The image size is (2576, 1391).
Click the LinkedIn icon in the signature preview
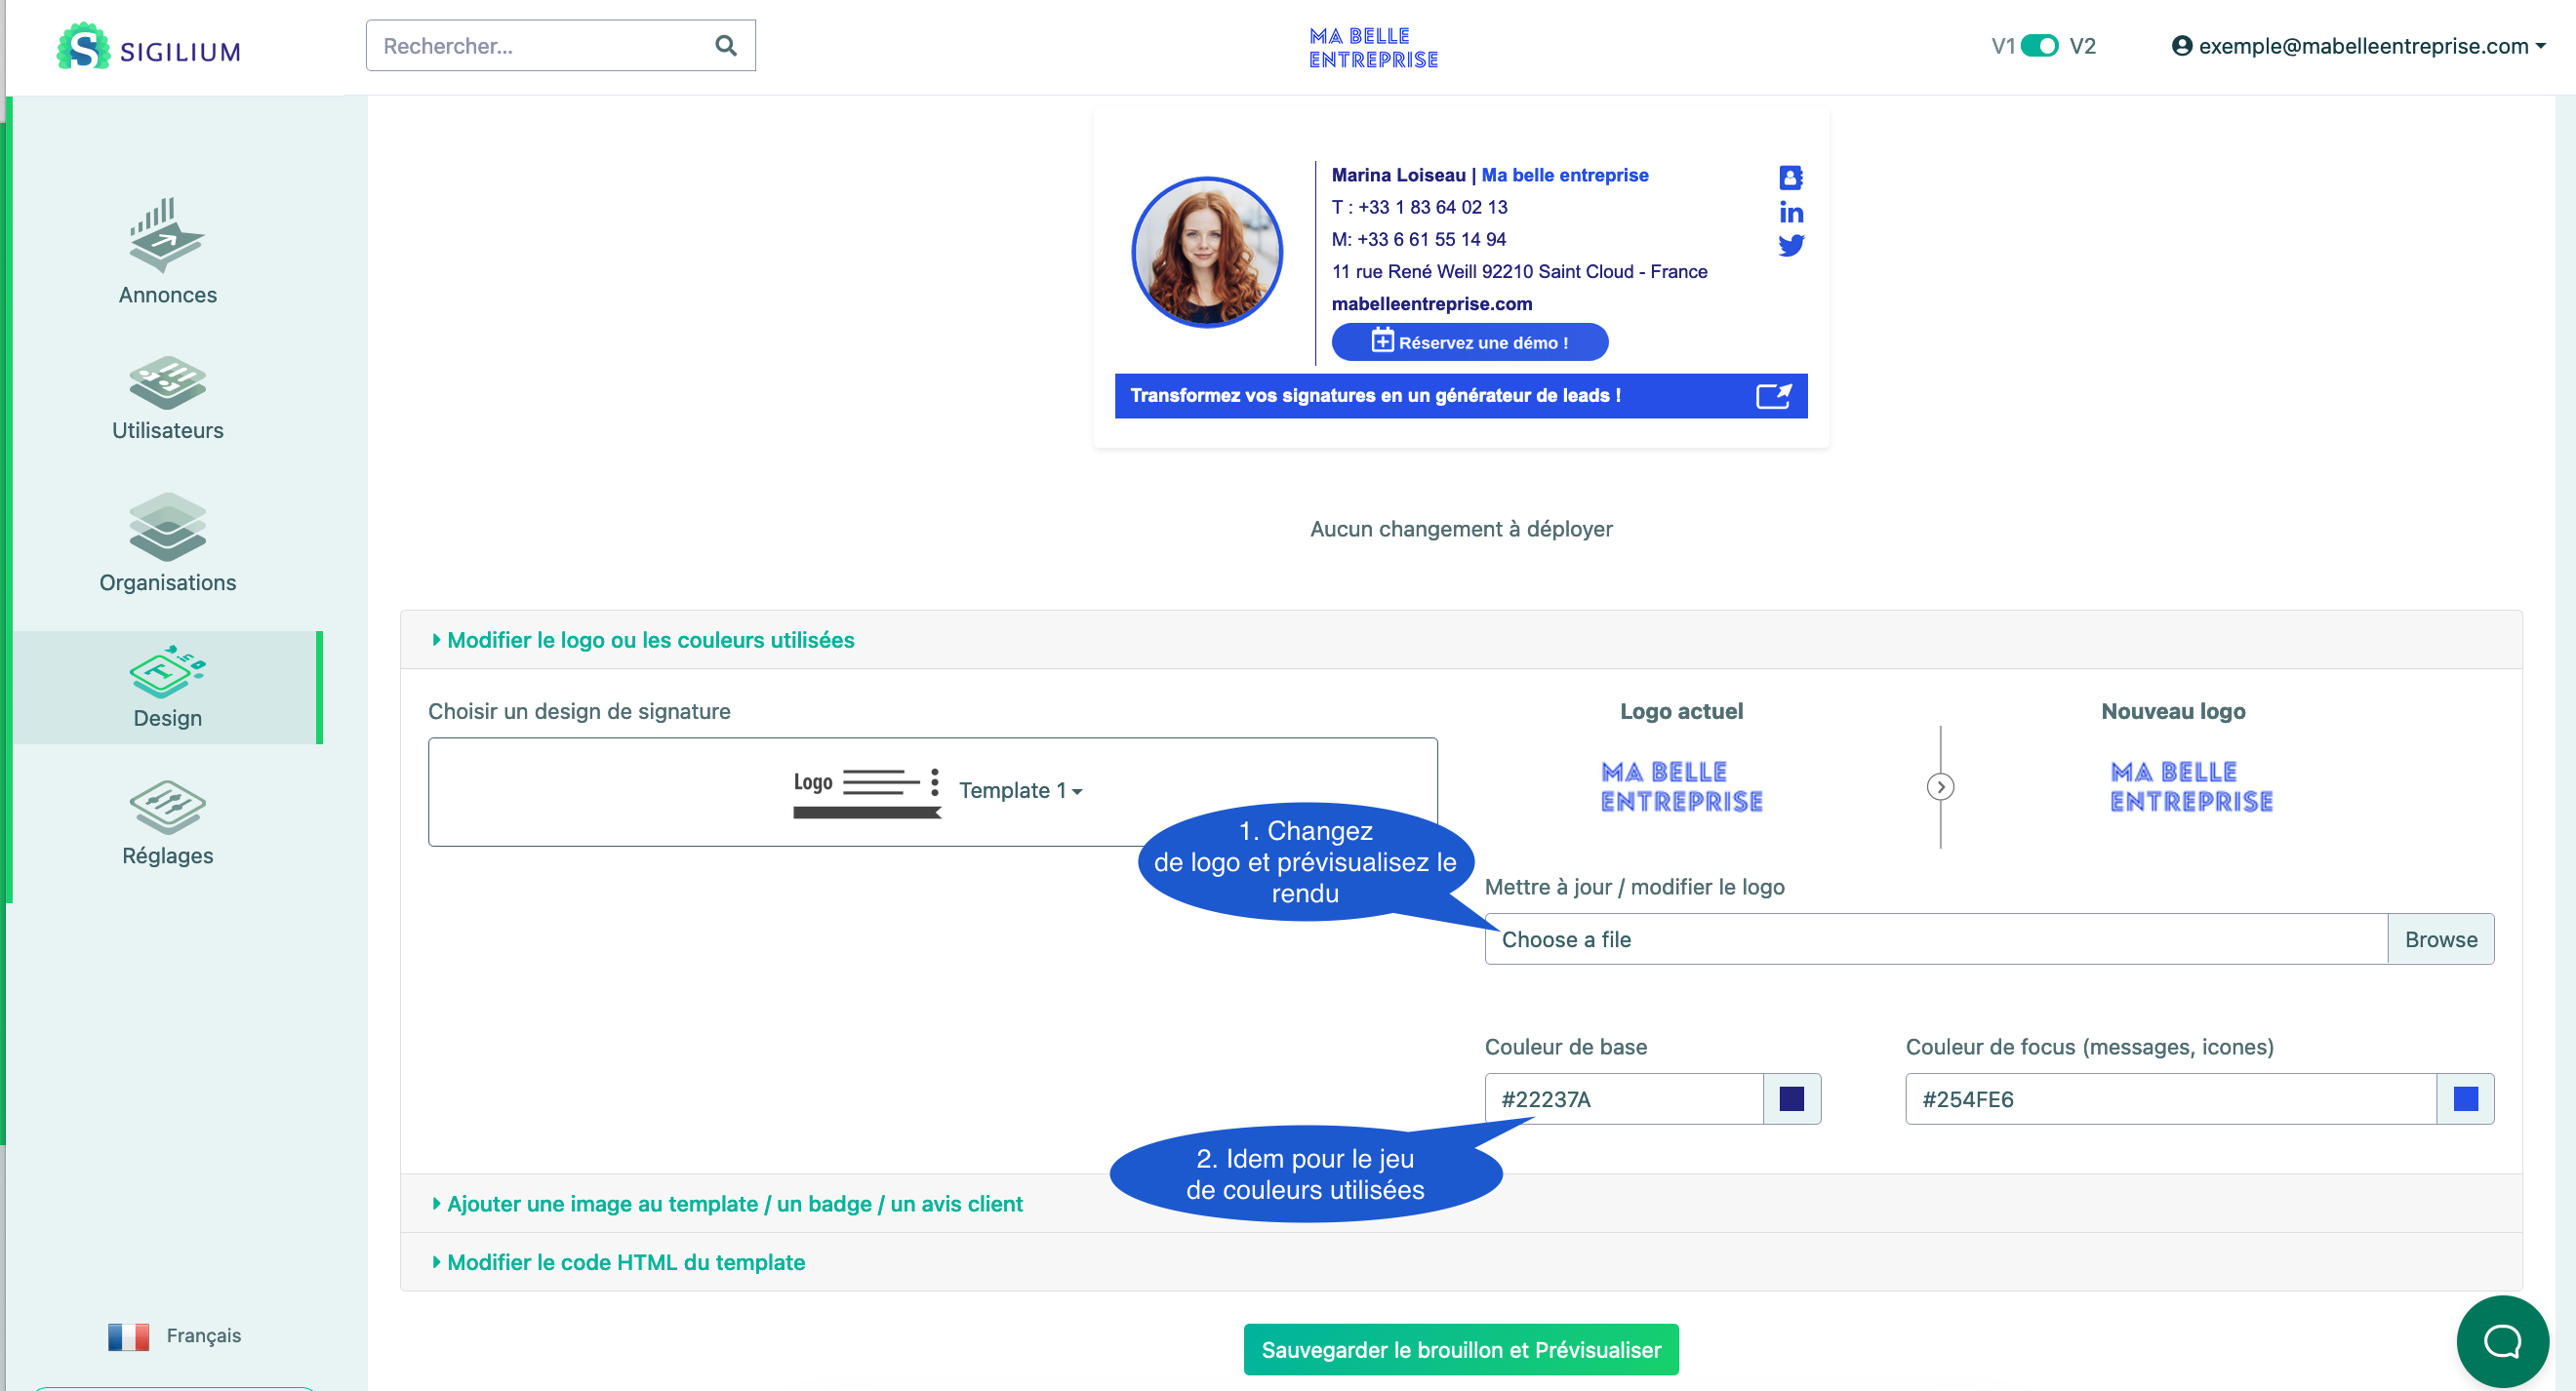(1790, 212)
